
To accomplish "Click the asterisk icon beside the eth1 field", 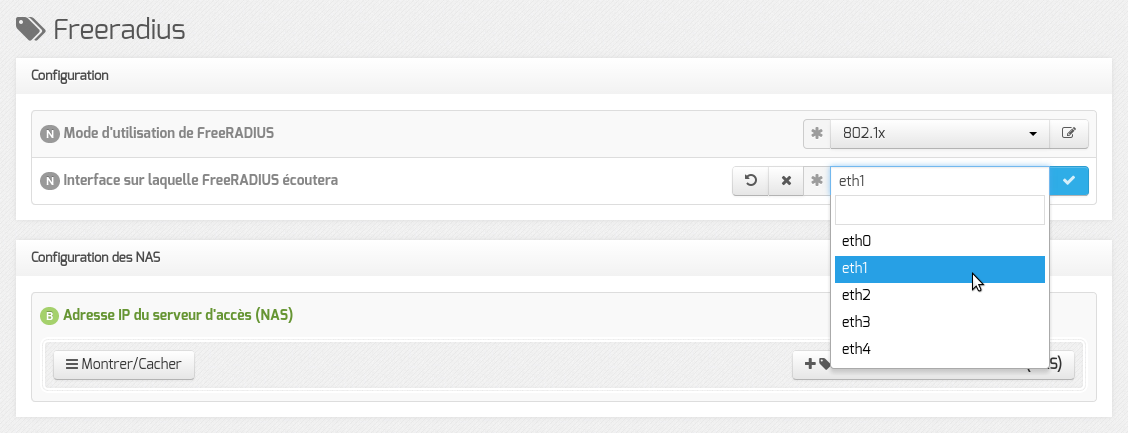I will pyautogui.click(x=817, y=181).
